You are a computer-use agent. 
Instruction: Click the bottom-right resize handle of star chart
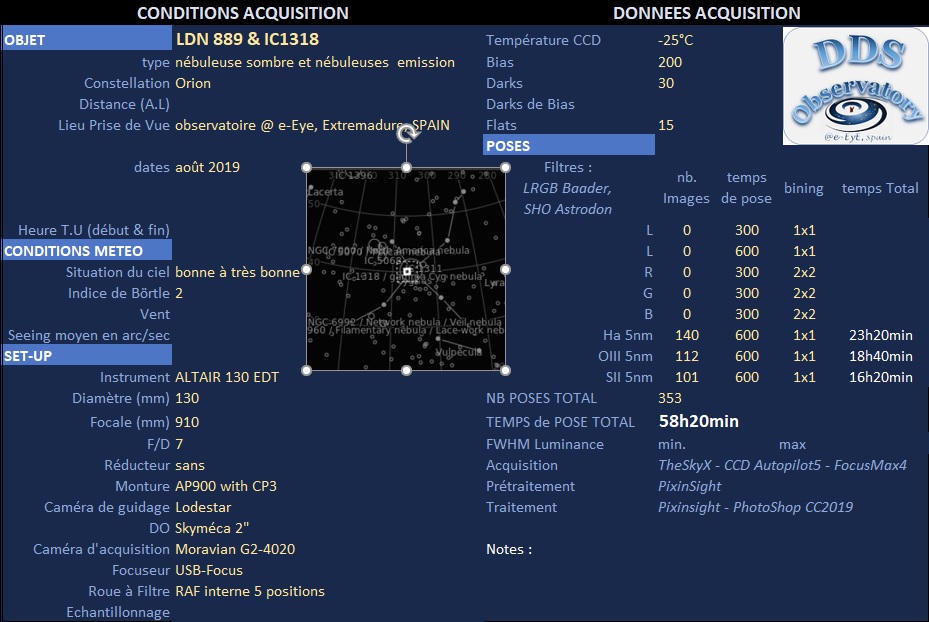pyautogui.click(x=505, y=371)
